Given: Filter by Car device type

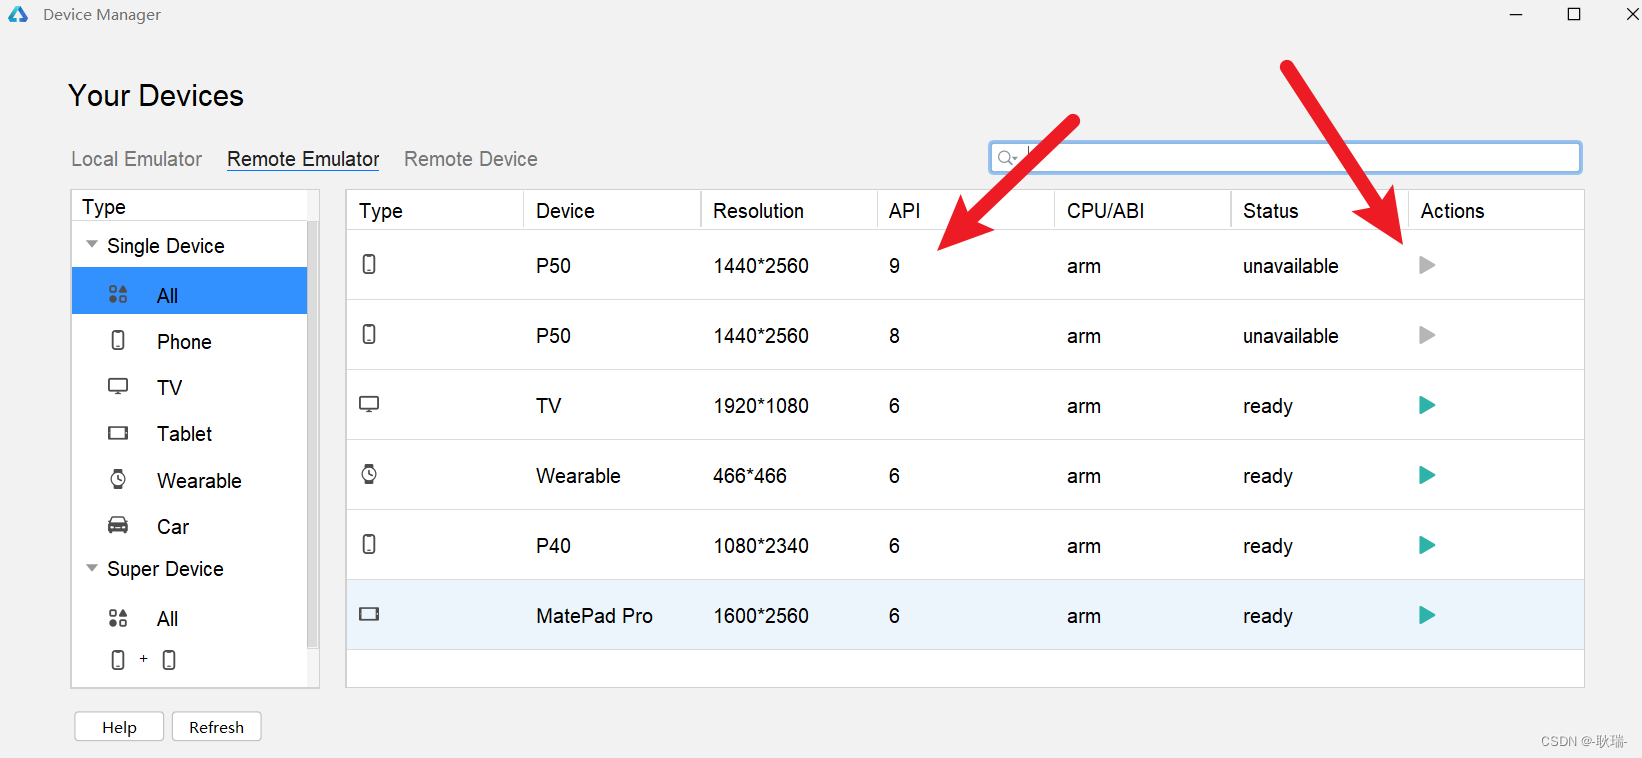Looking at the screenshot, I should click(173, 527).
